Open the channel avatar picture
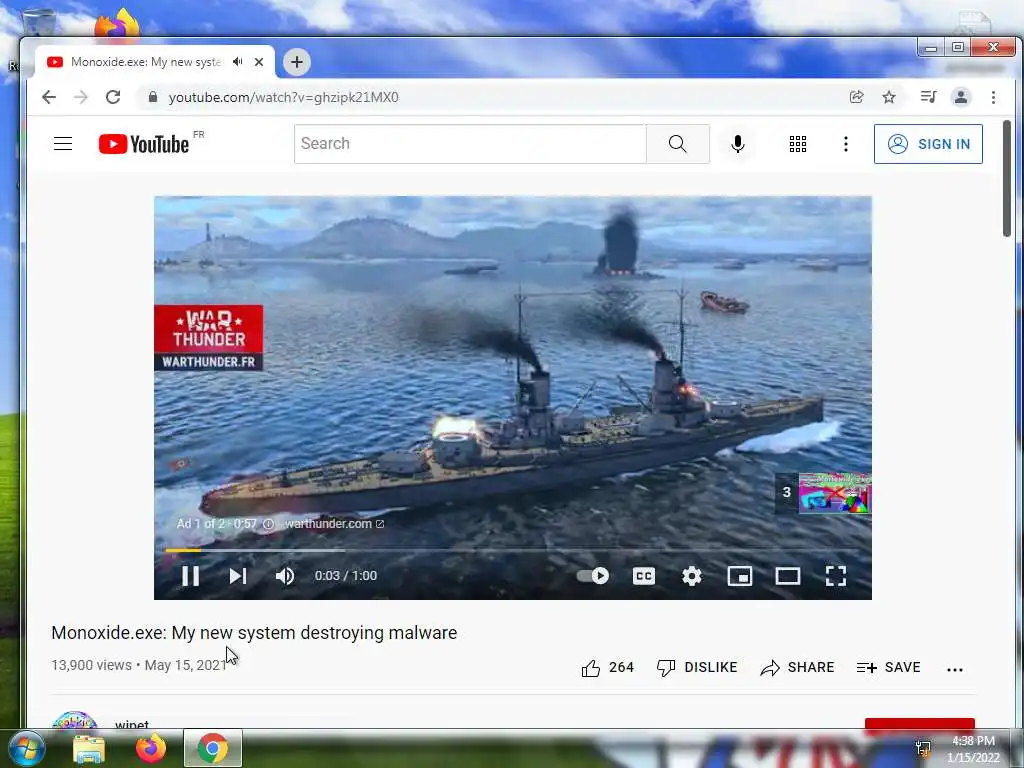 tap(74, 720)
